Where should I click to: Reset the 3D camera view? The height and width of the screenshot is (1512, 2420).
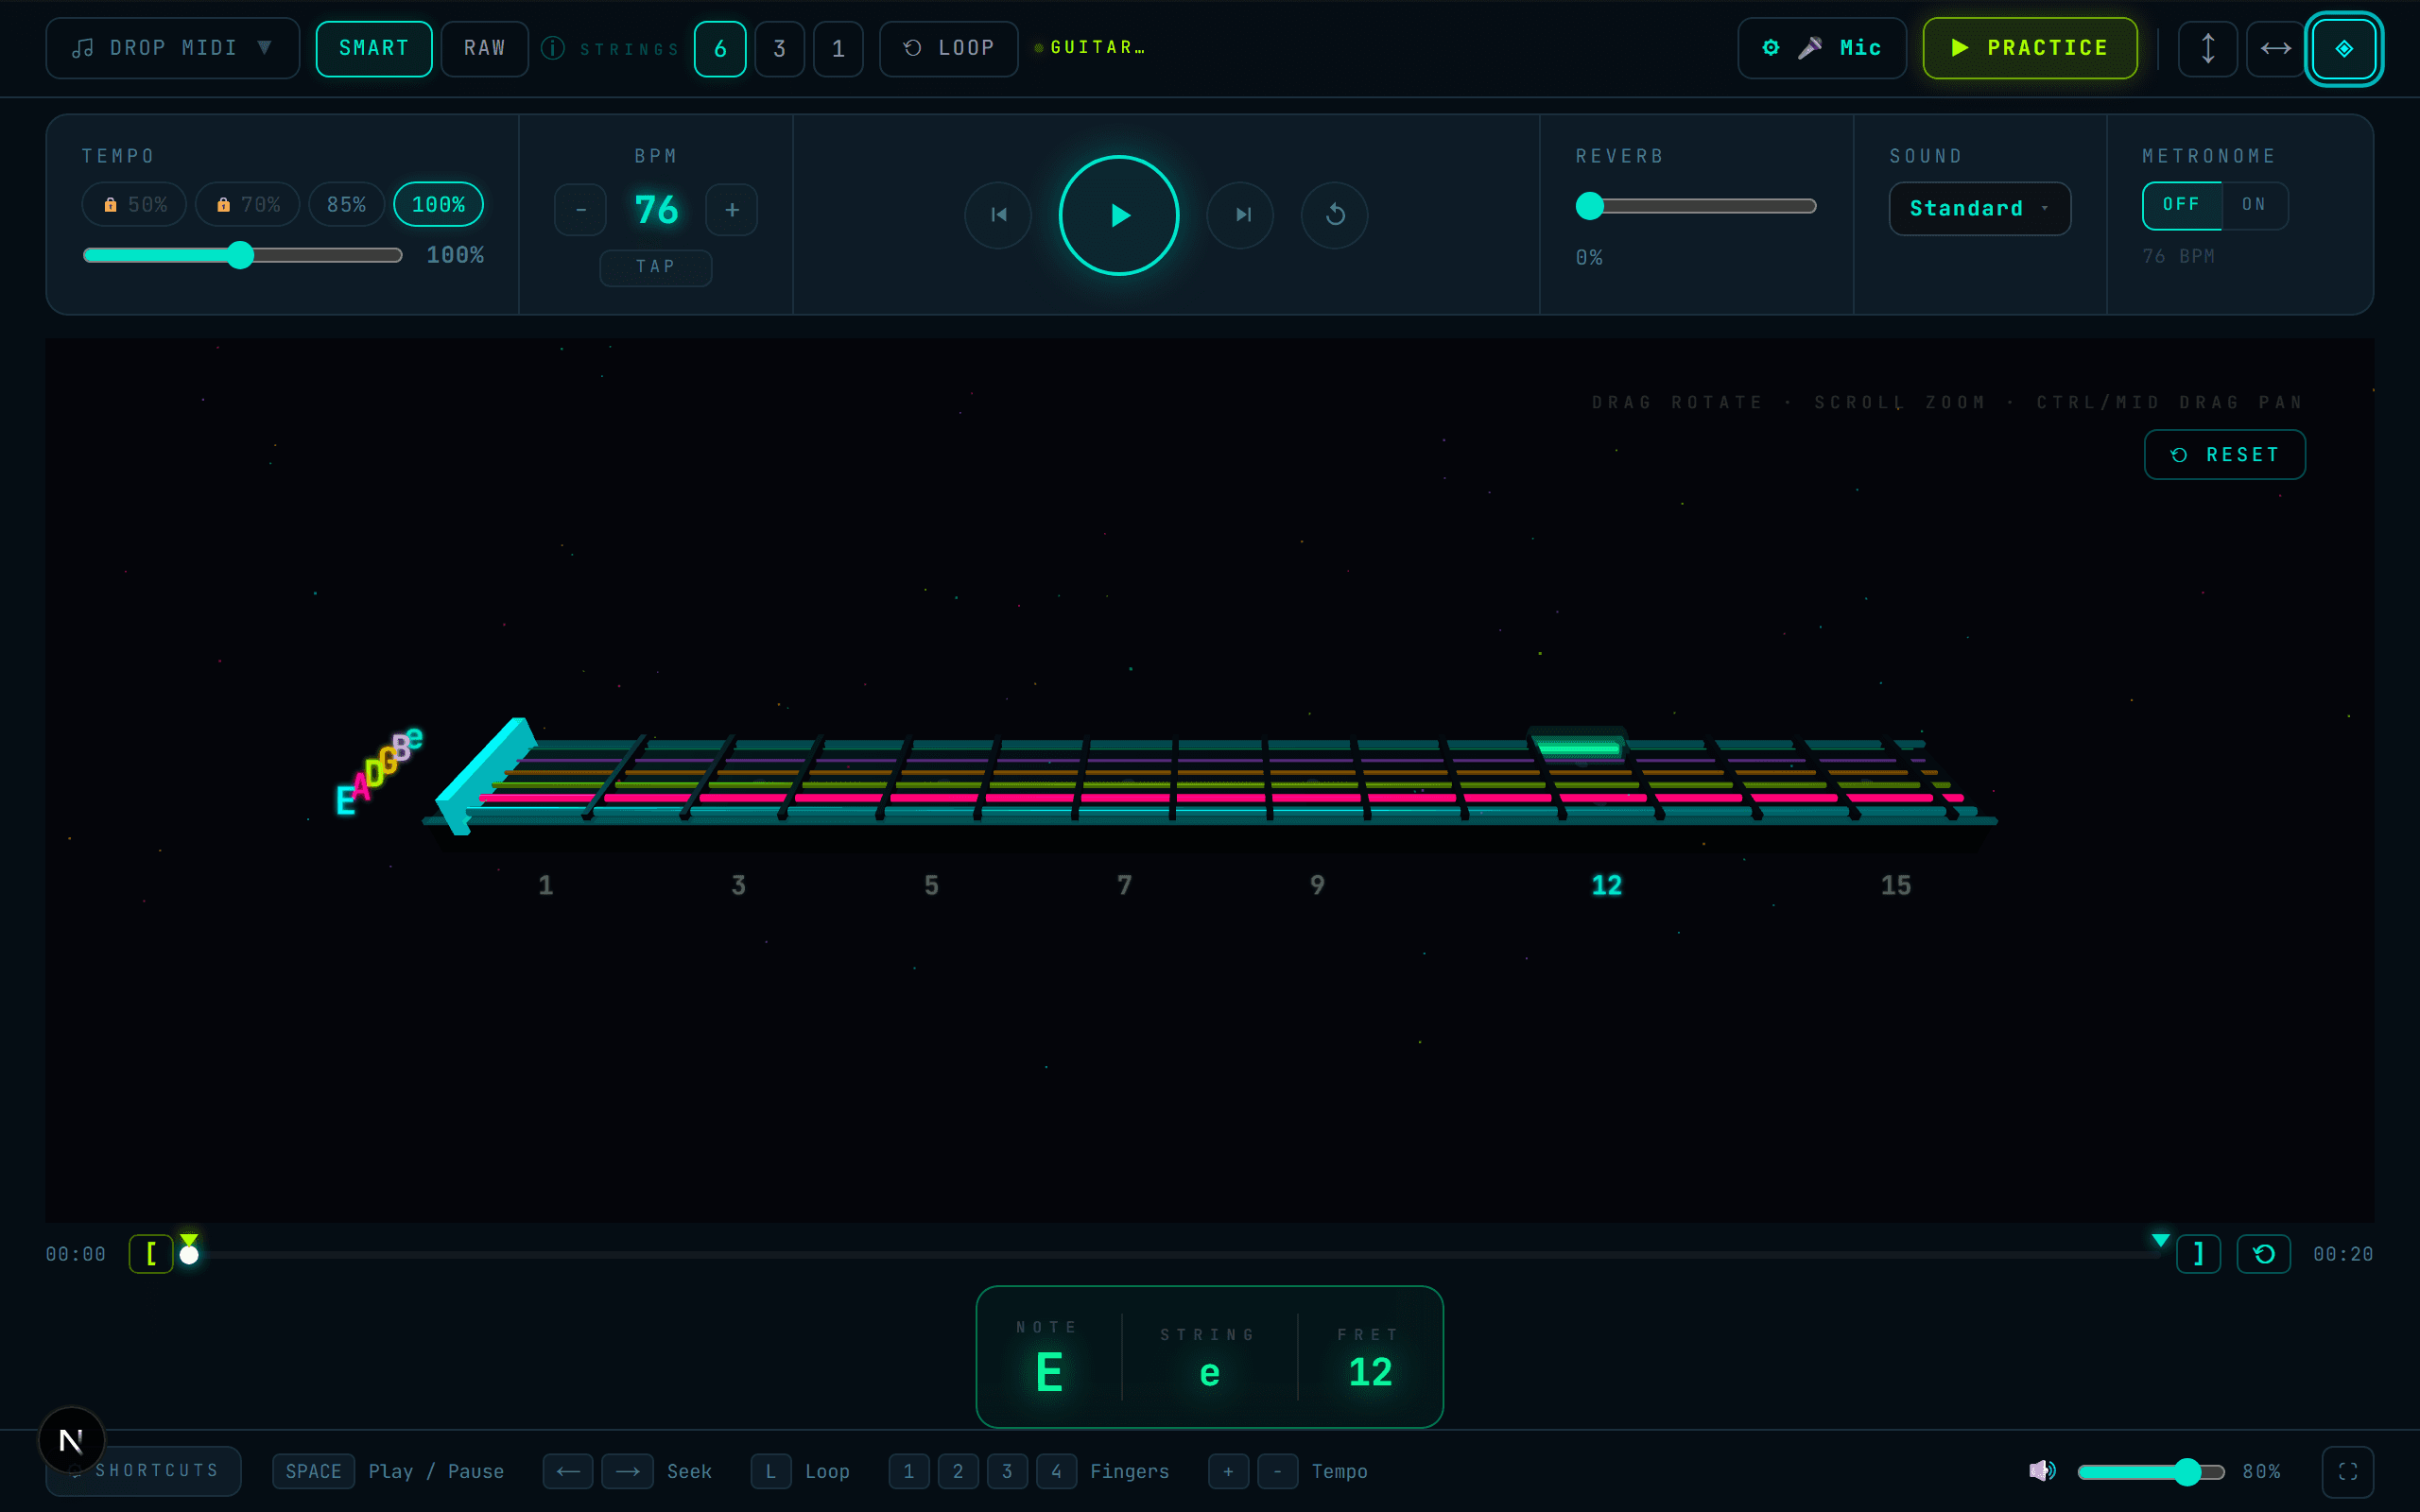[2225, 455]
